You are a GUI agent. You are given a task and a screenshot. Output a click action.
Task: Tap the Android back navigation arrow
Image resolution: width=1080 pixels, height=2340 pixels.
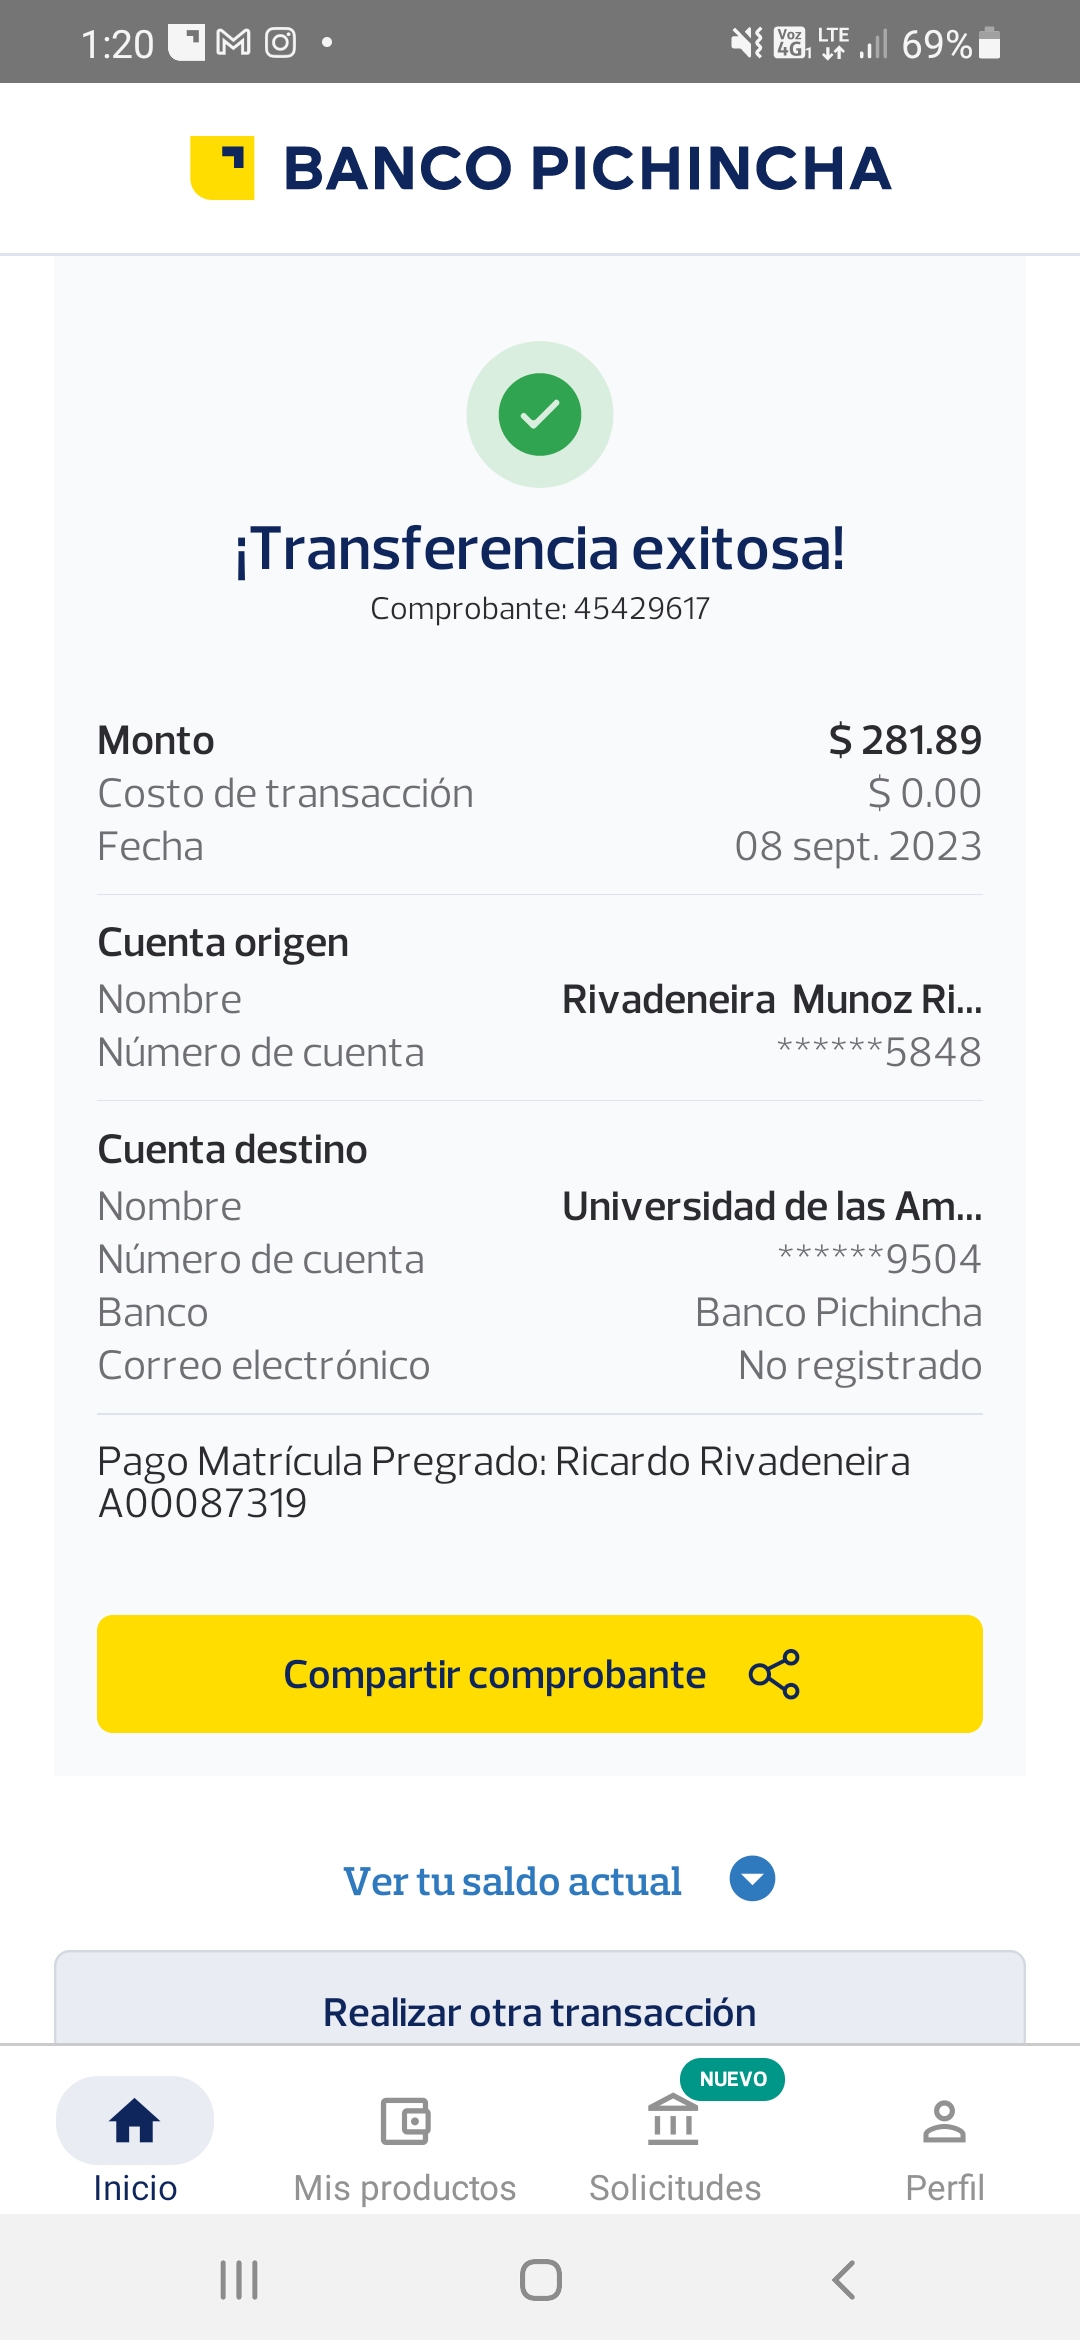coord(844,2280)
